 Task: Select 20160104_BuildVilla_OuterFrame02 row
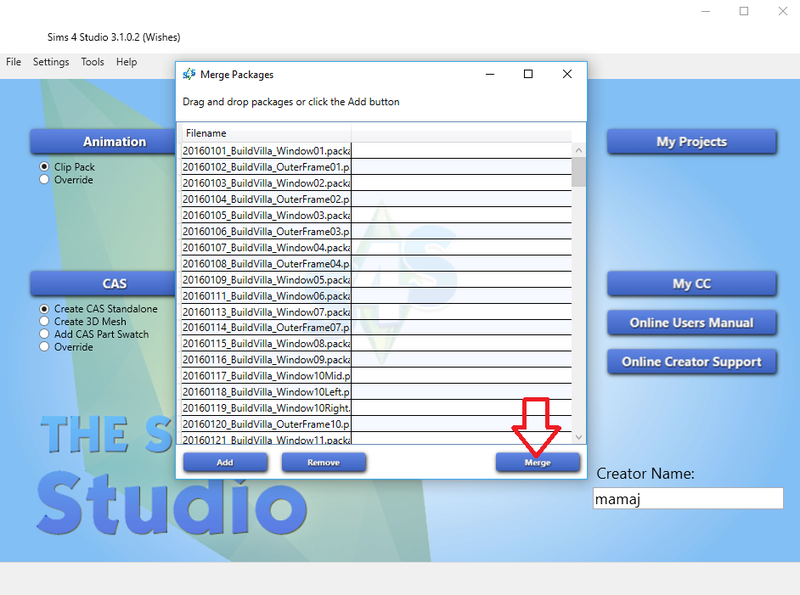[x=376, y=199]
